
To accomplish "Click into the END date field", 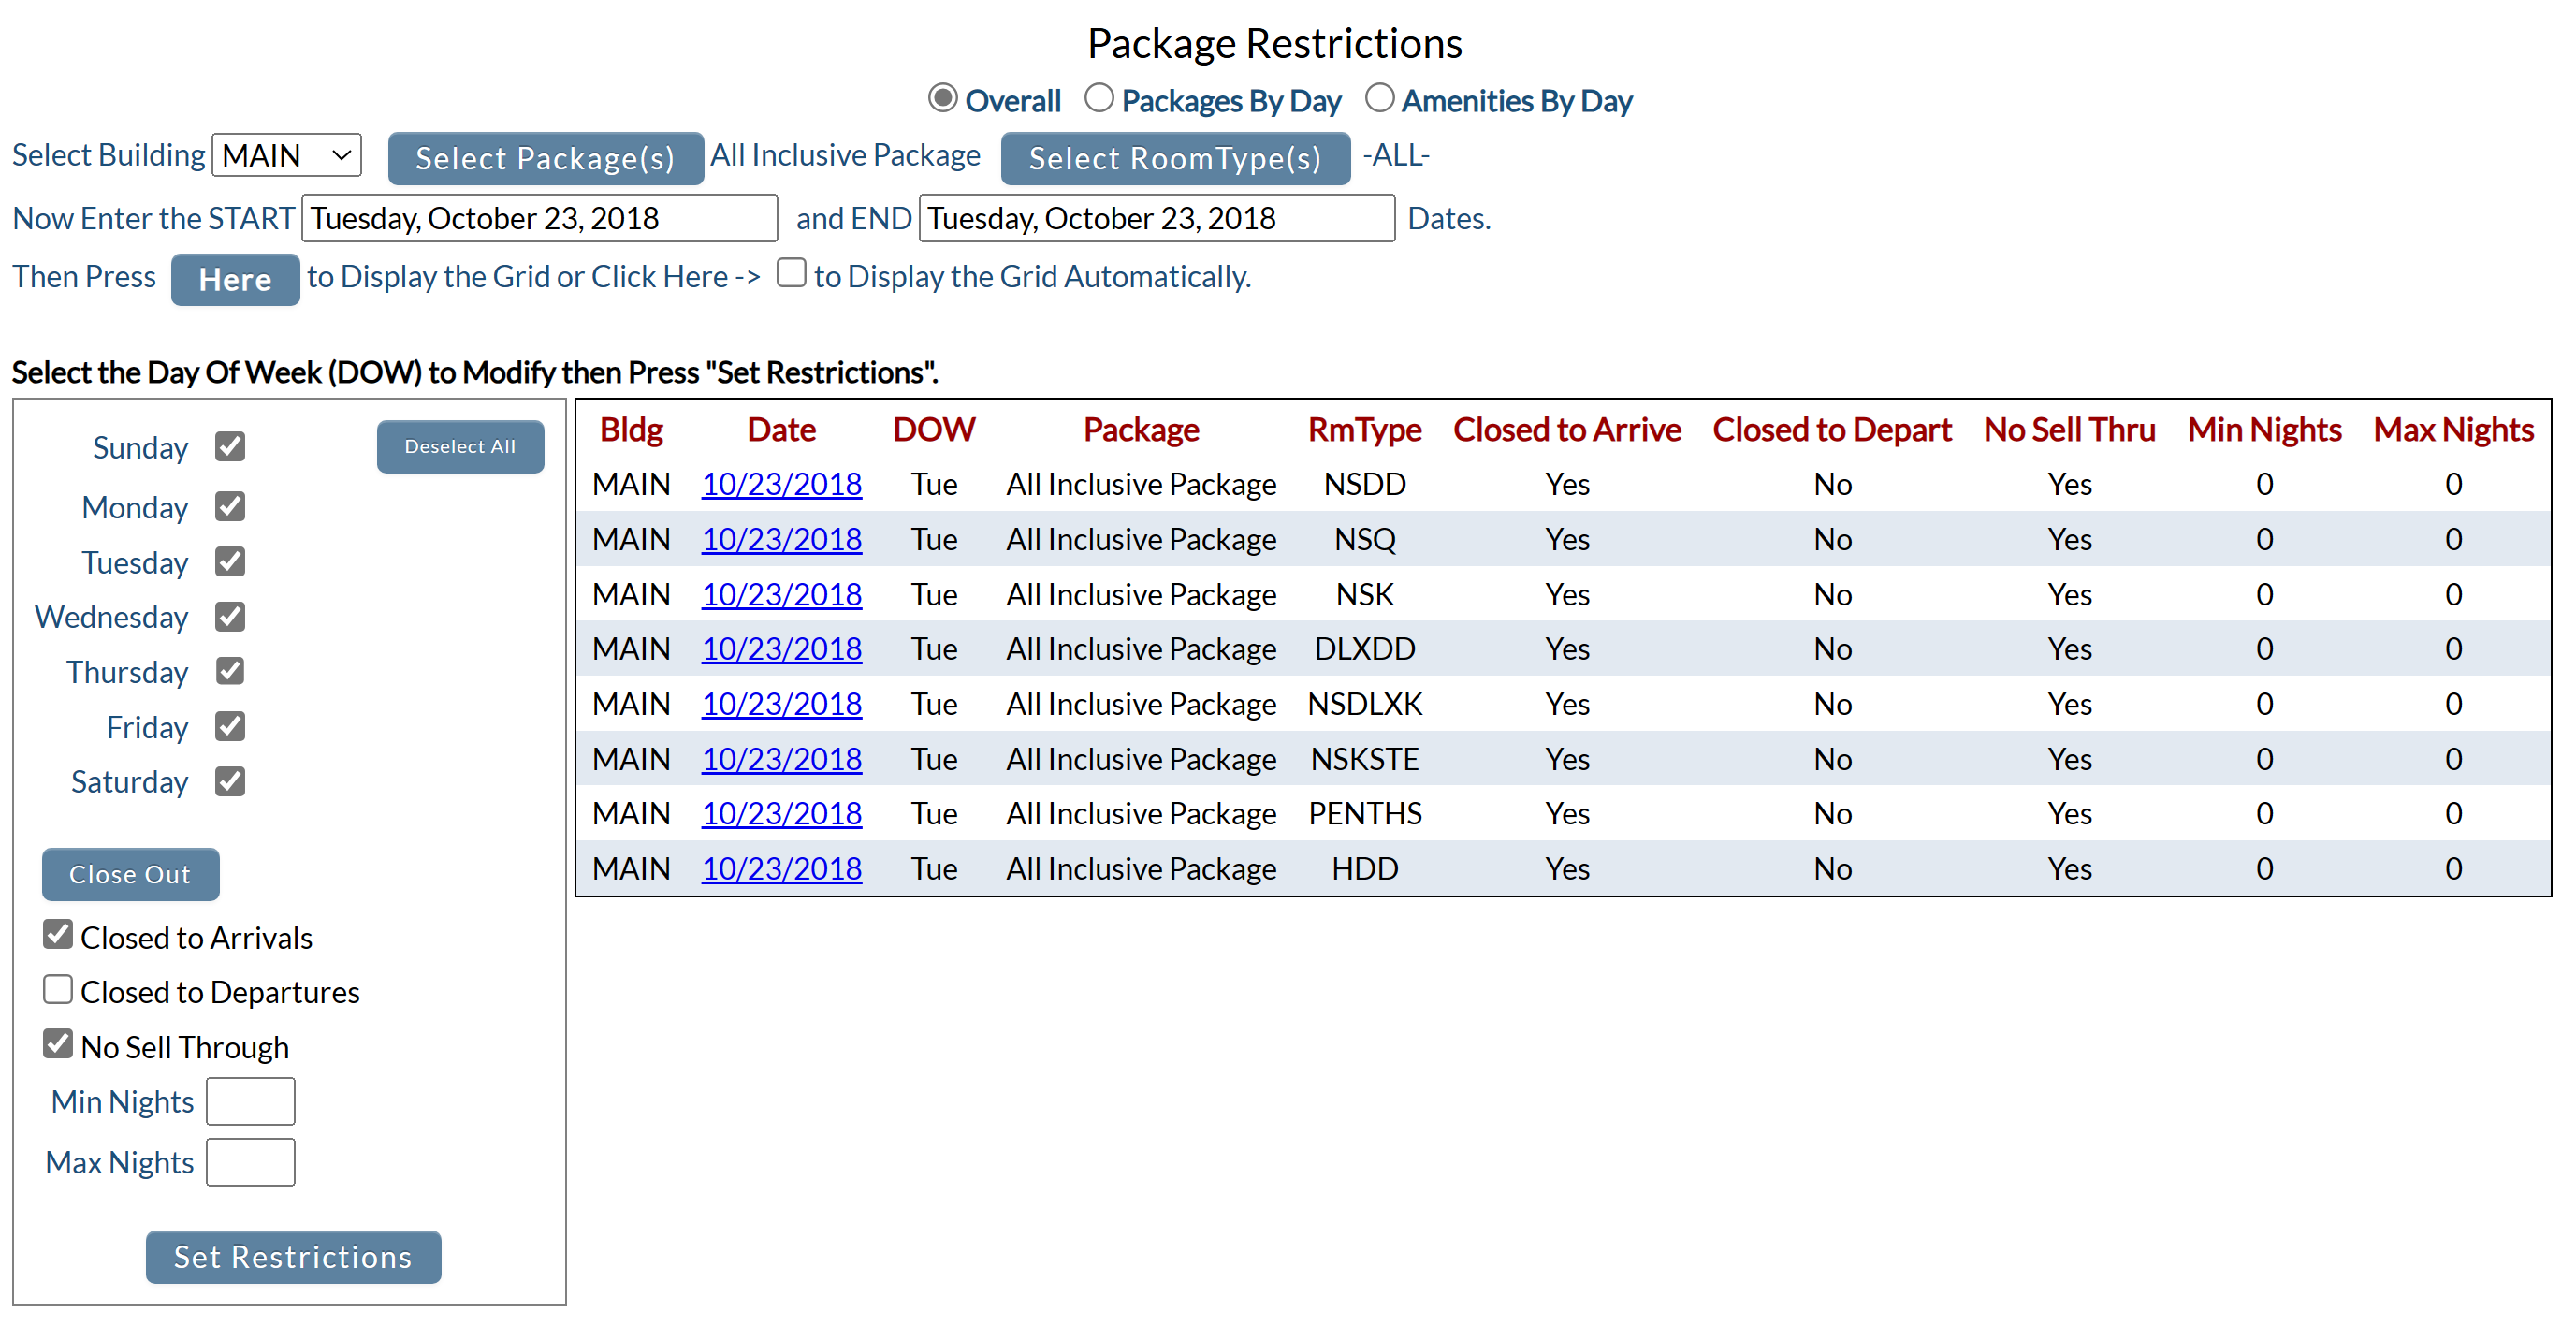I will 1157,218.
